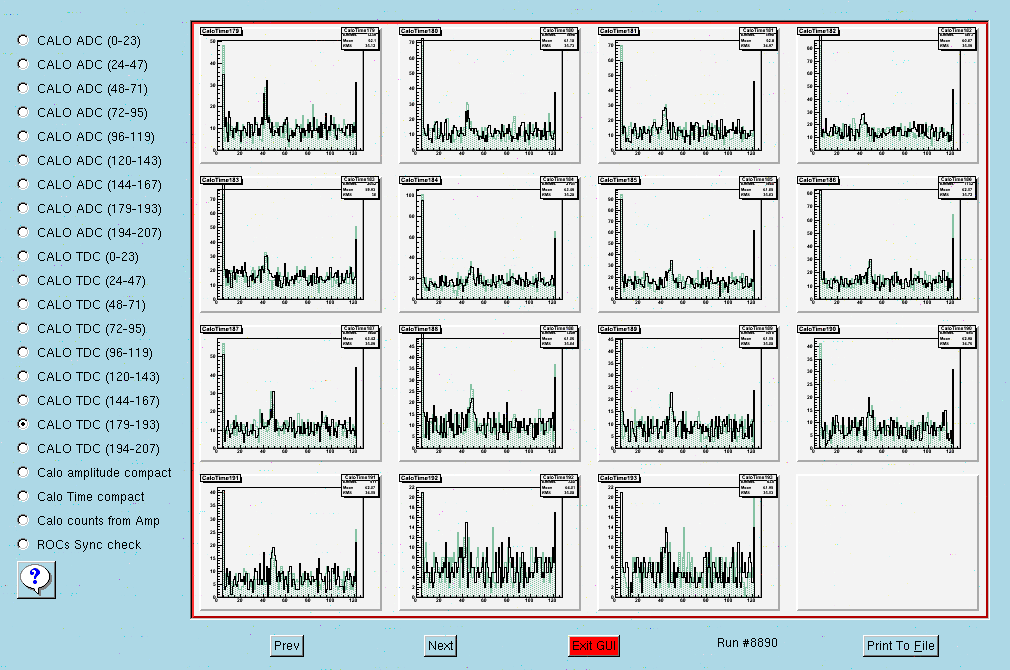The width and height of the screenshot is (1010, 670).
Task: Choose CALO TDC (144-167) radio option
Action: (23, 400)
